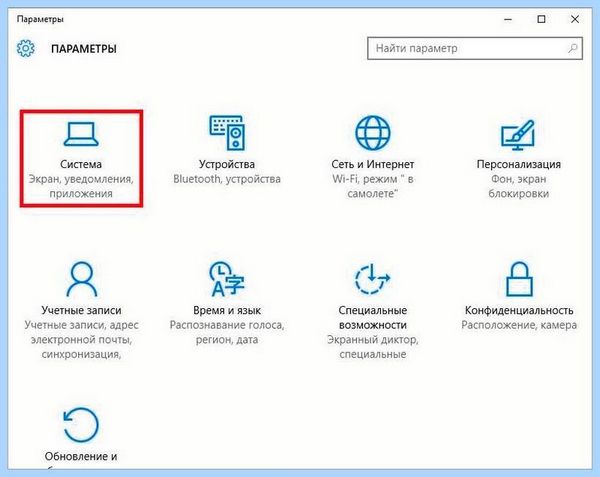Maximize the Параметры window
600x477 pixels.
(541, 19)
